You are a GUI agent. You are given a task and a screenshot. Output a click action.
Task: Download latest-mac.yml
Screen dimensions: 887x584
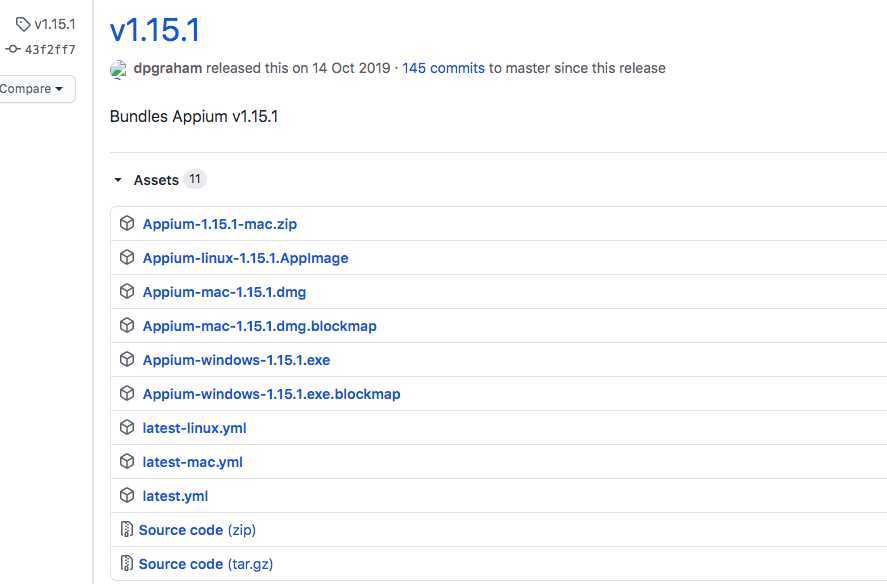192,462
